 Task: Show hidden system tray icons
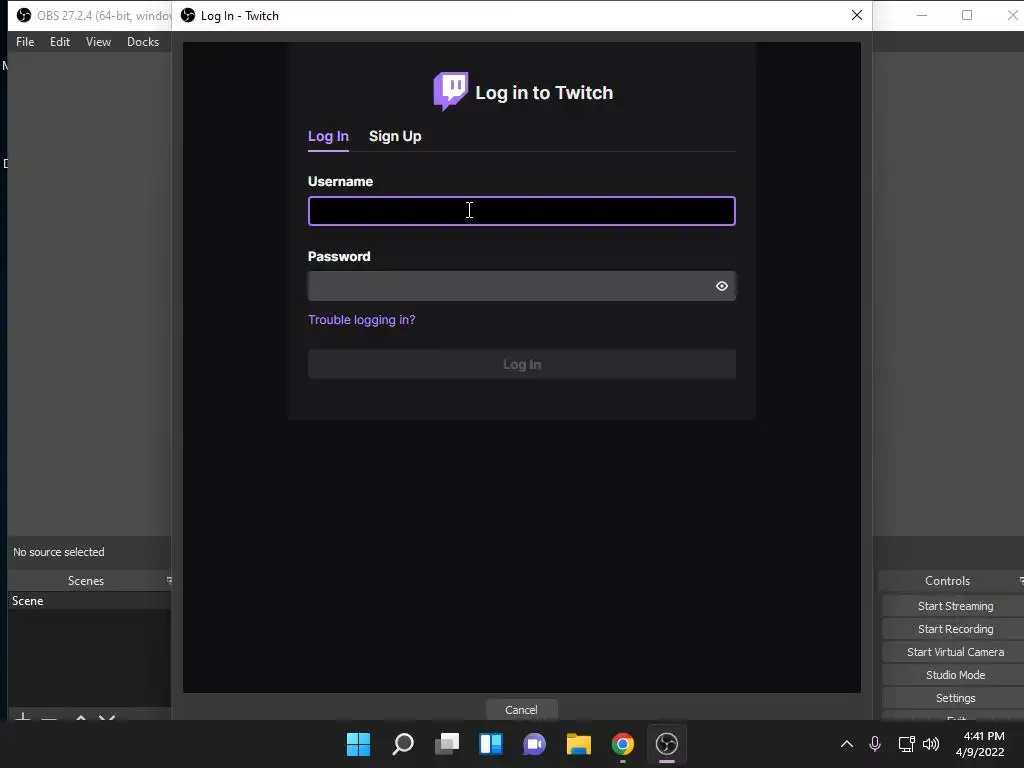pos(846,744)
